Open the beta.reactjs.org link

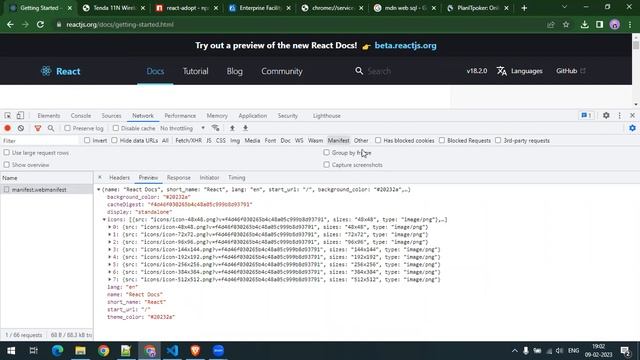click(405, 46)
